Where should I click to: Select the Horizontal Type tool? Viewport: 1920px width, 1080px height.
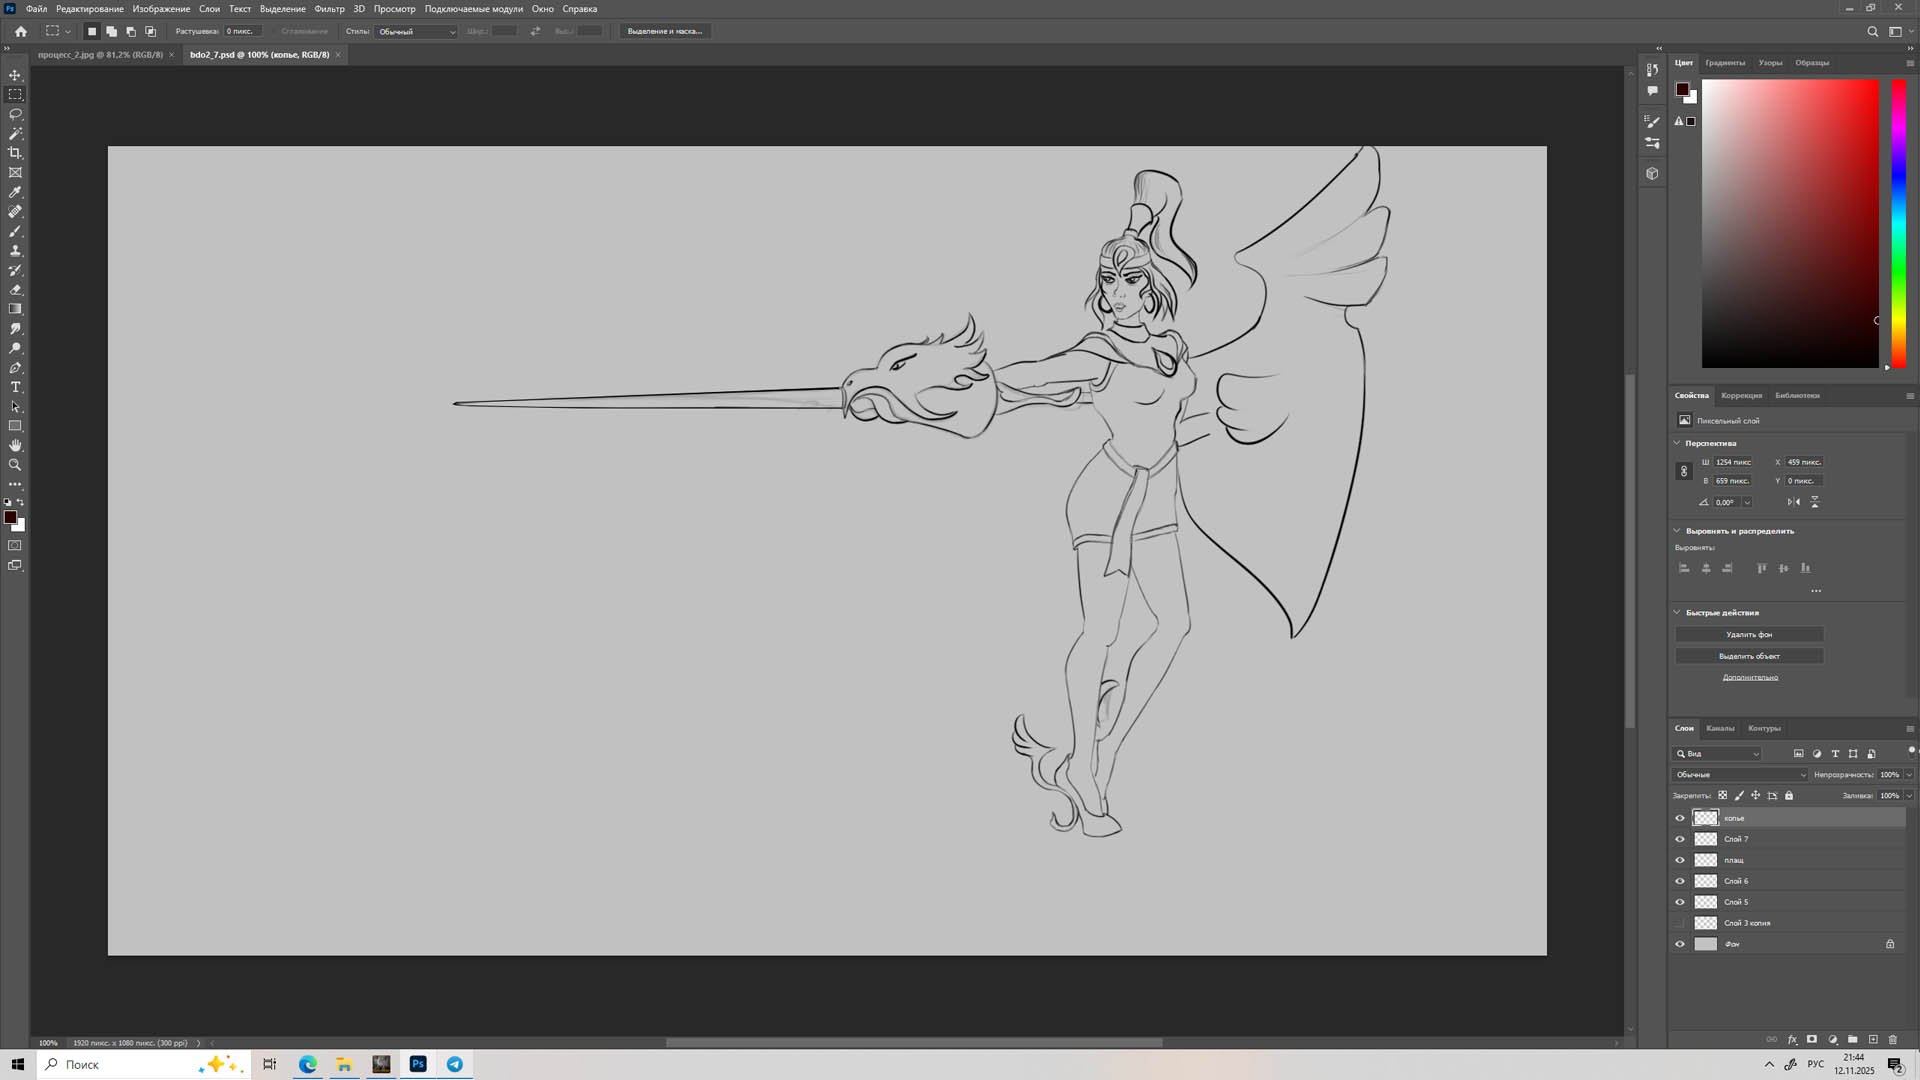click(x=15, y=387)
